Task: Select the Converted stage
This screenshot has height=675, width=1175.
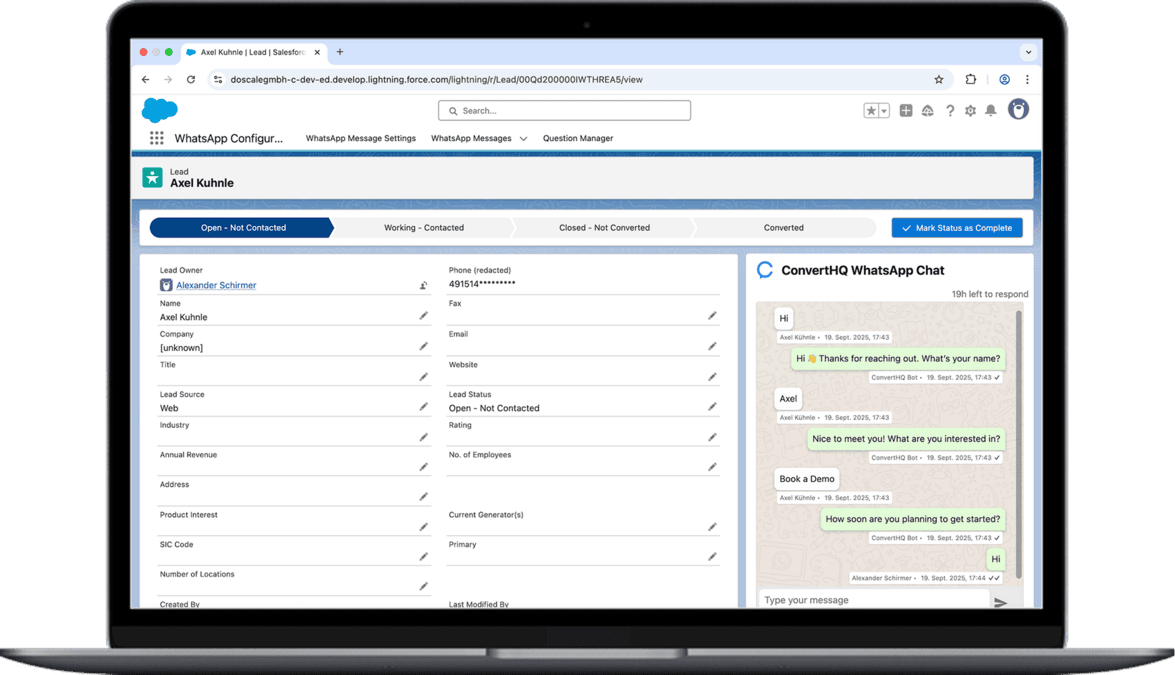Action: (784, 228)
